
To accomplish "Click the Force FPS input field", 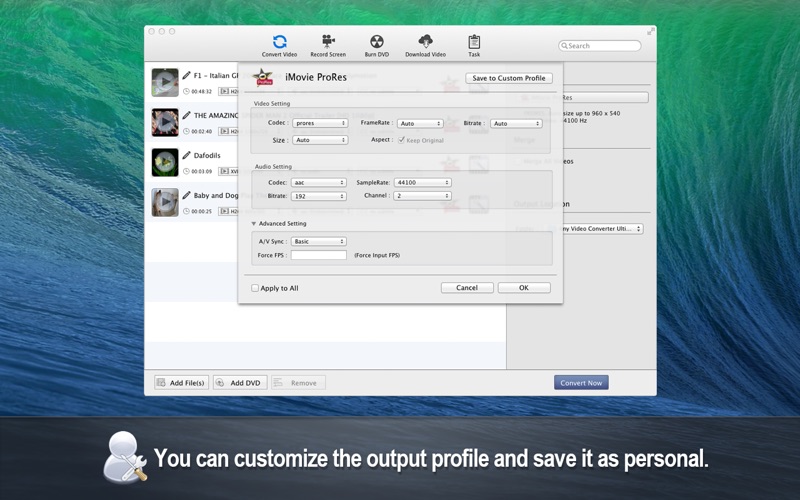I will 318,255.
